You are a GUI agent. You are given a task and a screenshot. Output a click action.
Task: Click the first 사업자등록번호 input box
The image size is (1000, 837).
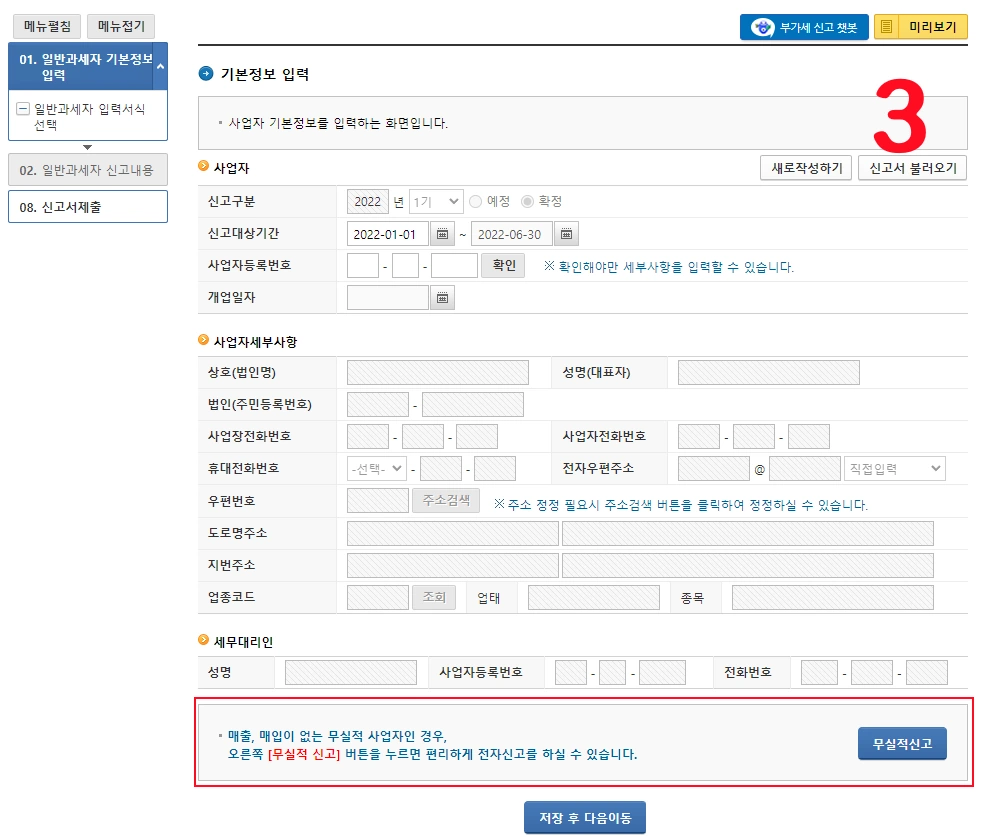click(362, 265)
